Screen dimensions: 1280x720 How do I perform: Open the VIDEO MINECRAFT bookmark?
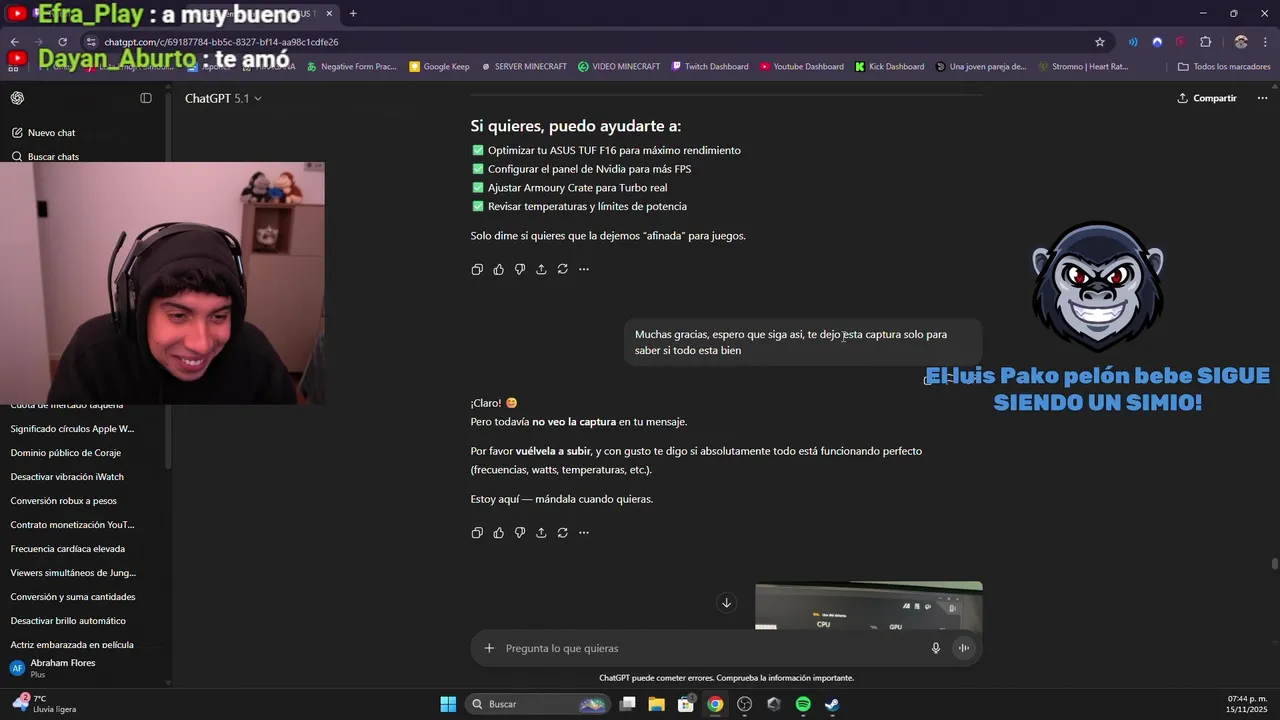619,67
